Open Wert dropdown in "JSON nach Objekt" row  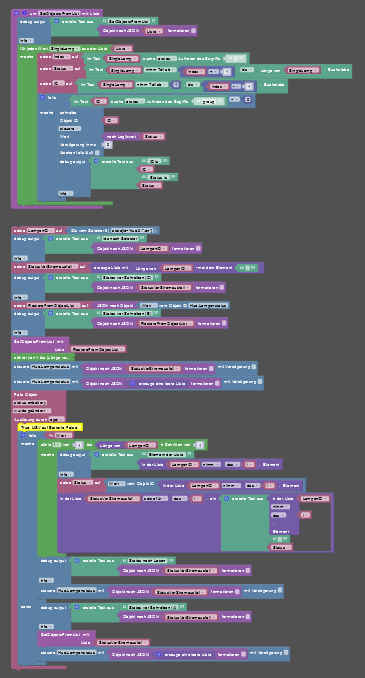(148, 305)
